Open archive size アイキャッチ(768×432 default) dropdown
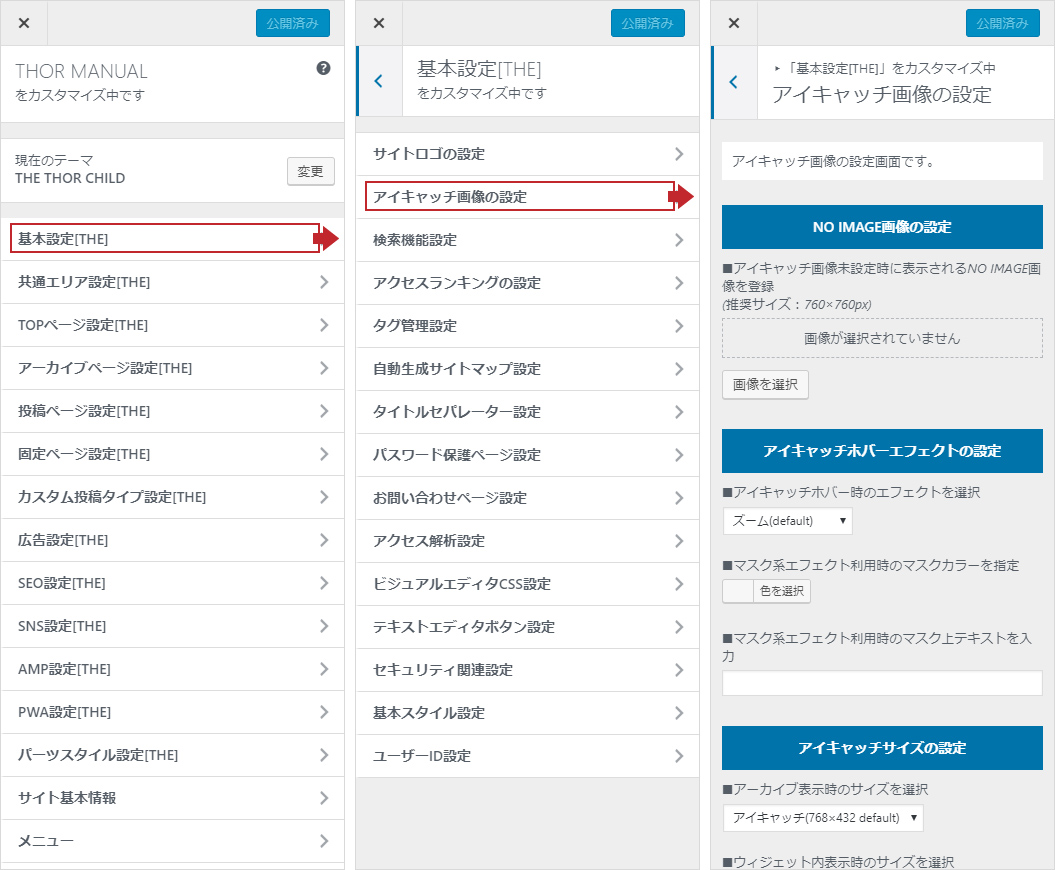Viewport: 1055px width, 870px height. [822, 818]
